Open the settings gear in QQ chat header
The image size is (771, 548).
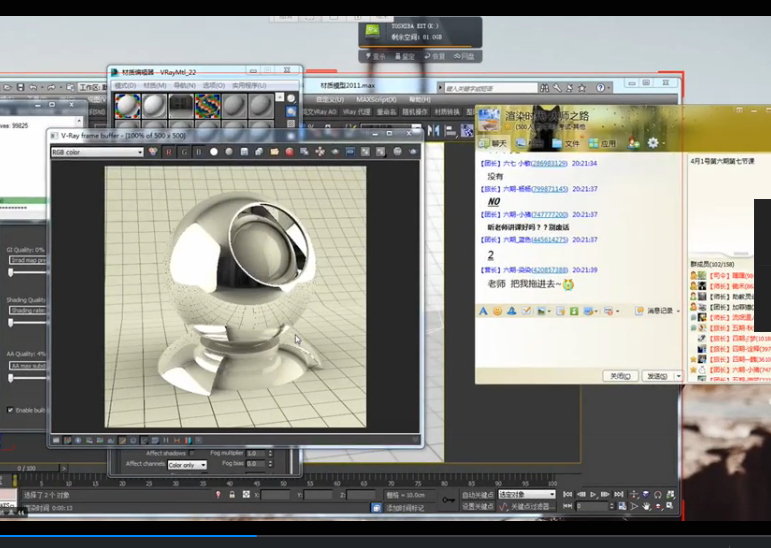653,143
